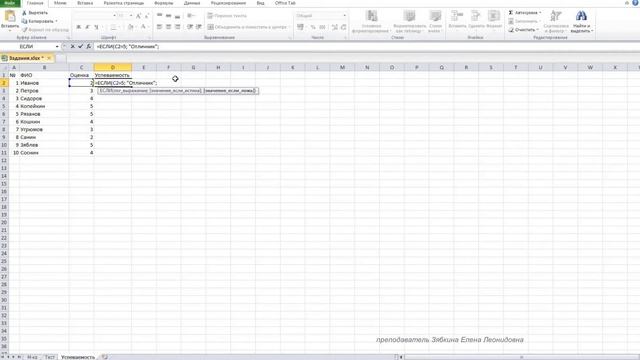Align cell content to top
Screen dimensions: 640x360
point(160,16)
